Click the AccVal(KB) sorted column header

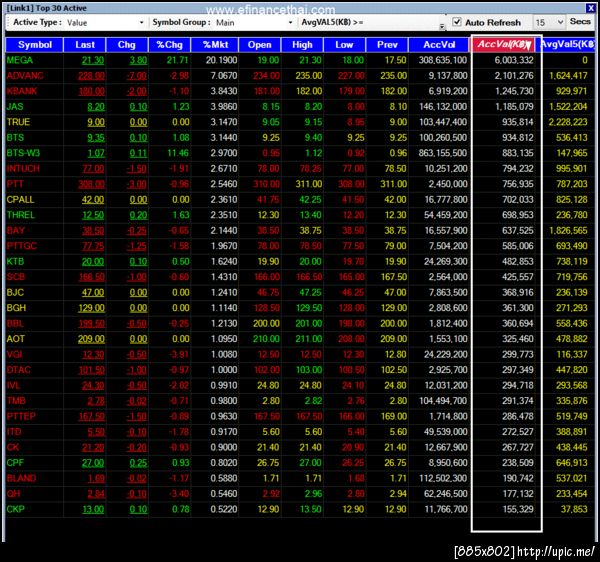pos(504,45)
